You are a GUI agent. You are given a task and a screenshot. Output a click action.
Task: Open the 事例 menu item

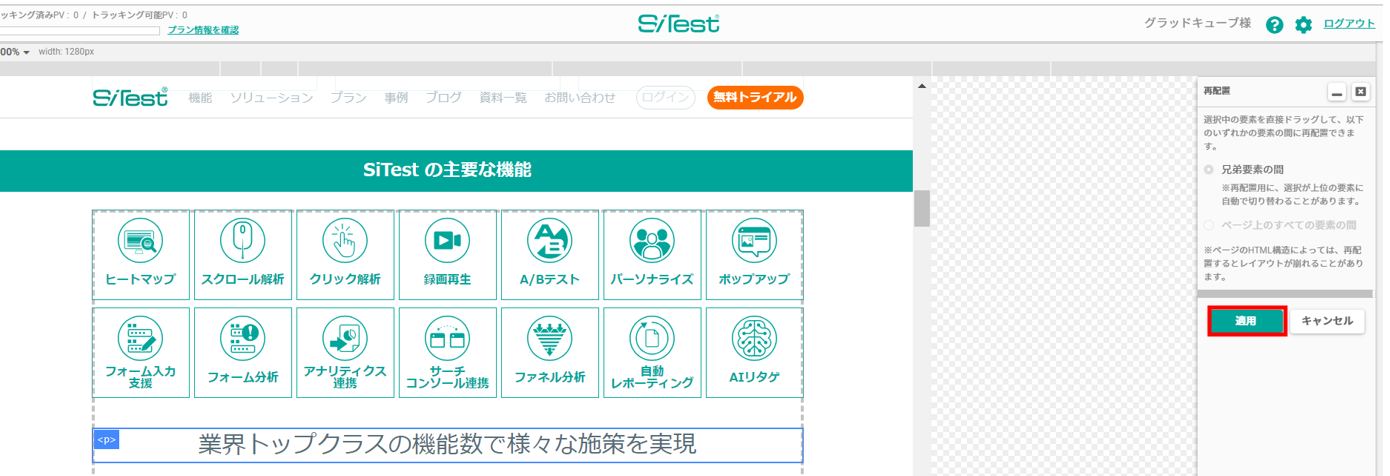tap(396, 98)
